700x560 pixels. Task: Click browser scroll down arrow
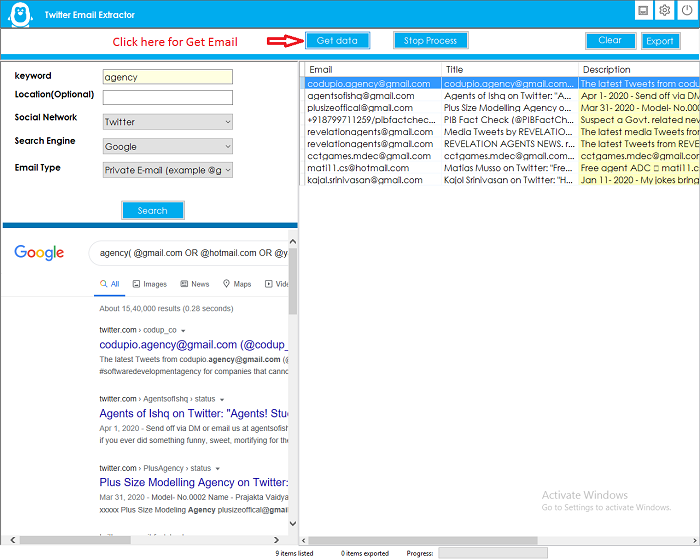click(x=293, y=523)
